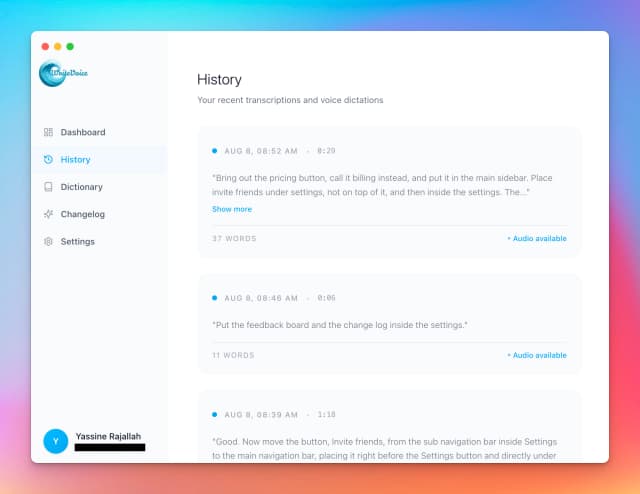Click the 'Bring out the pricing button' transcription text
Screen dimensions: 640x494
[382, 185]
